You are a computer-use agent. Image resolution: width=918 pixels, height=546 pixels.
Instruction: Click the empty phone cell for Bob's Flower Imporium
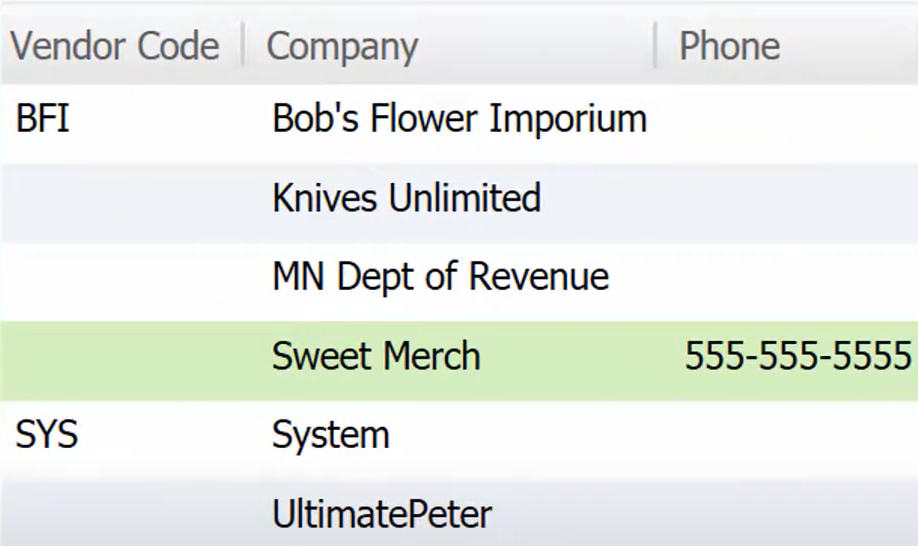coord(786,119)
